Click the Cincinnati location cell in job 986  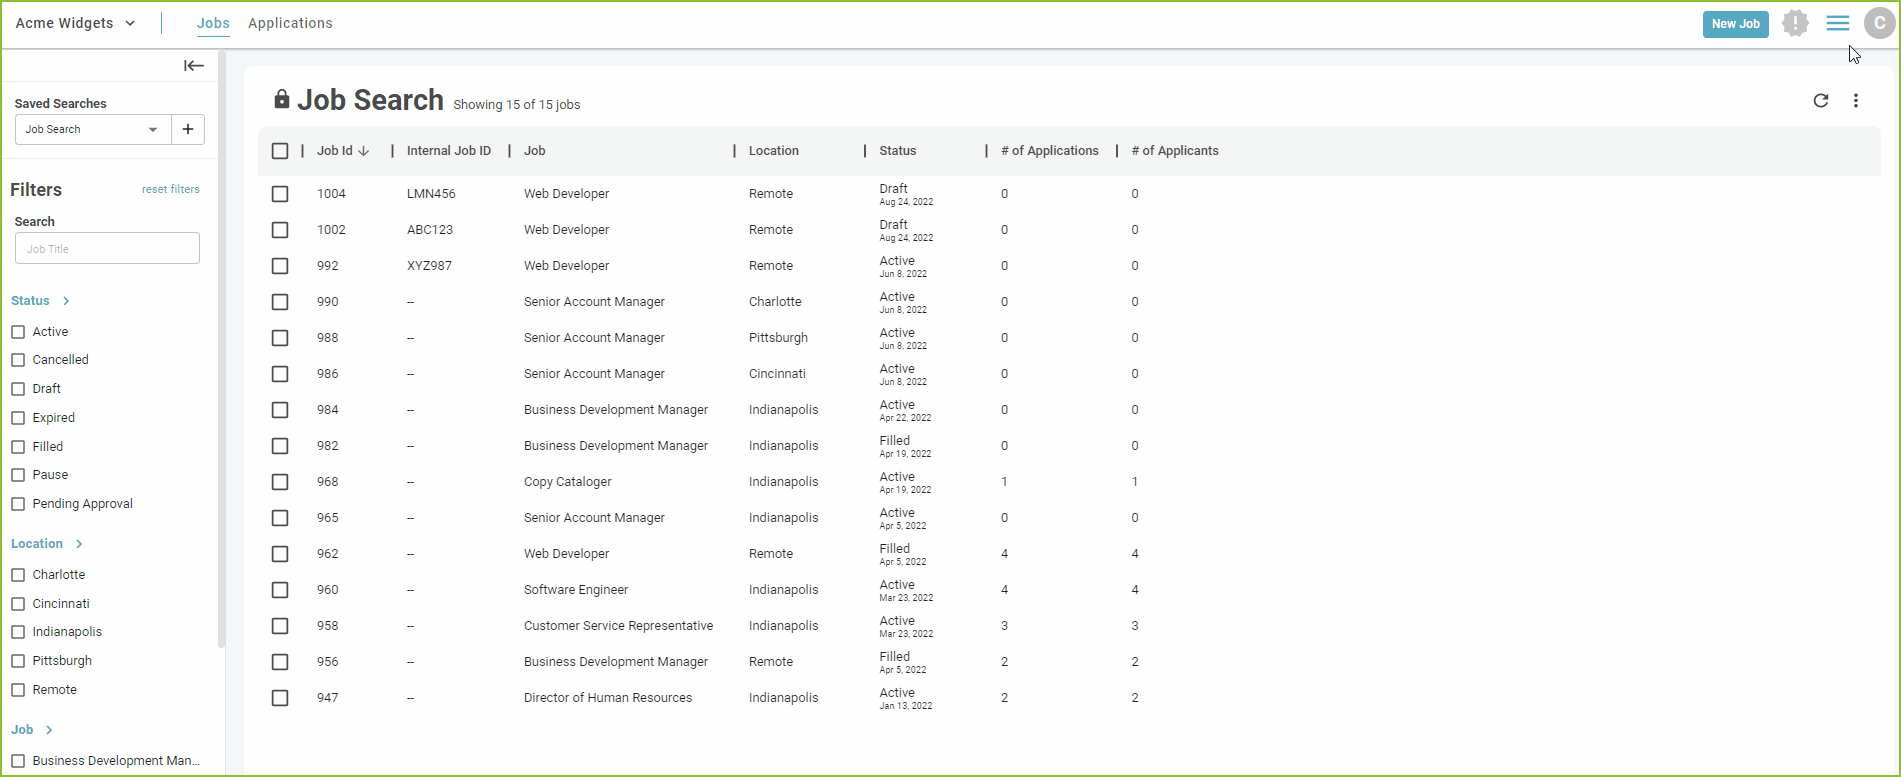click(777, 374)
